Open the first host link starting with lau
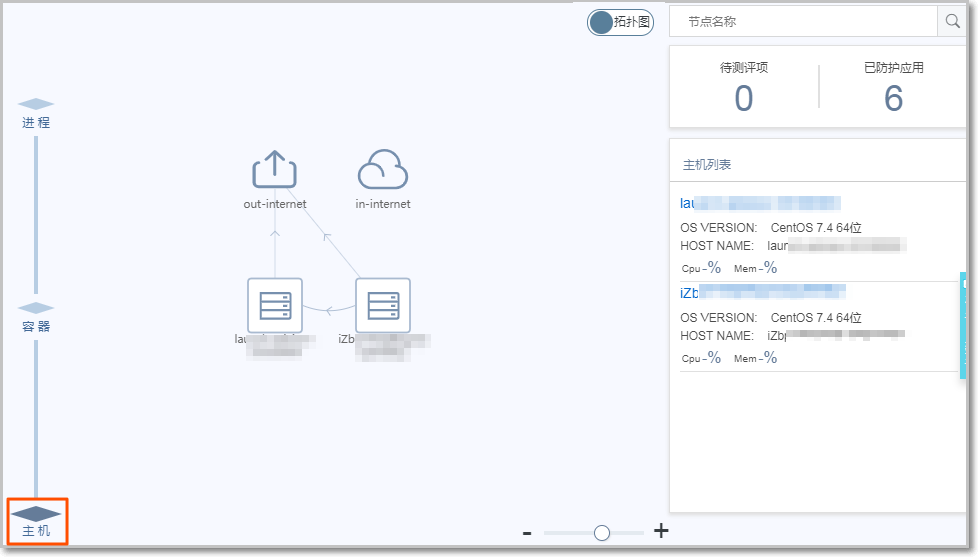The height and width of the screenshot is (557, 978). pyautogui.click(x=760, y=203)
